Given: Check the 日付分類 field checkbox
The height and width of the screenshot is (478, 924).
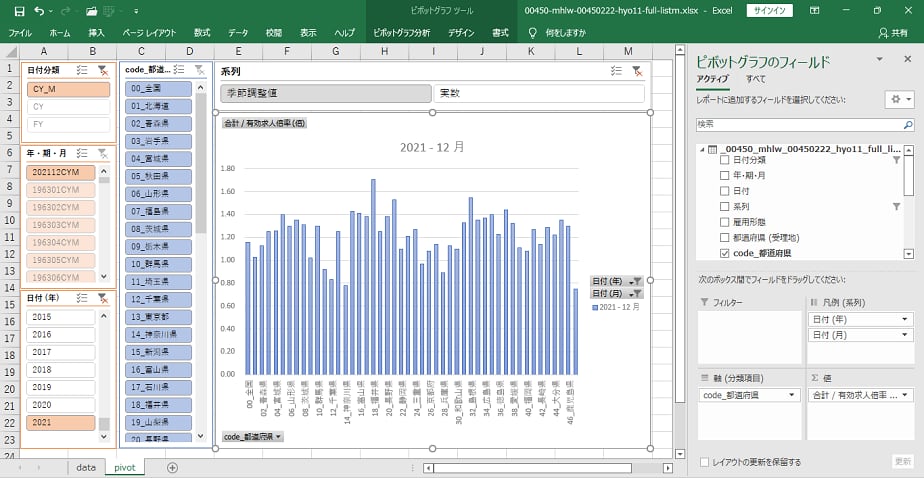Looking at the screenshot, I should point(725,159).
